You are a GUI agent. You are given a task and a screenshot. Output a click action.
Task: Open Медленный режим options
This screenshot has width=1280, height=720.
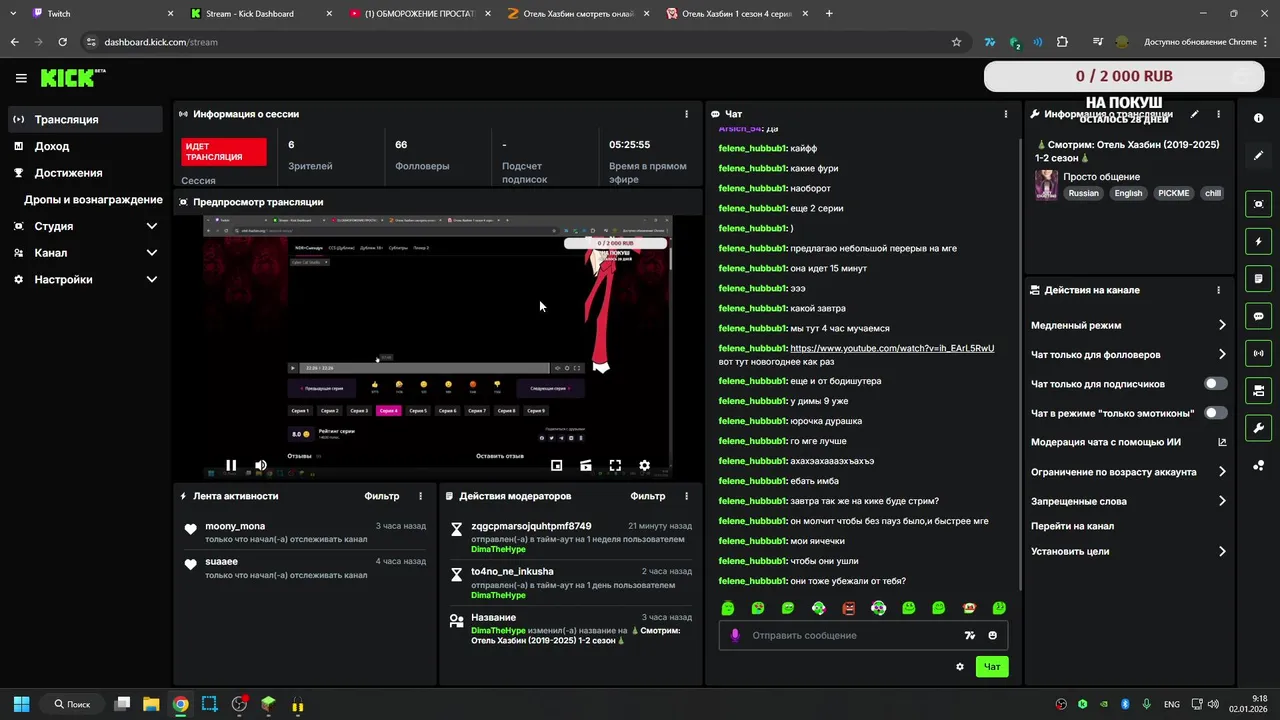1128,325
